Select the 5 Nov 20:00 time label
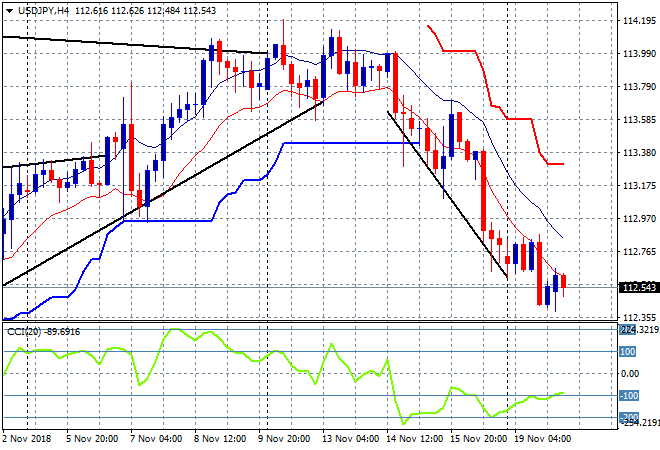 tap(92, 439)
